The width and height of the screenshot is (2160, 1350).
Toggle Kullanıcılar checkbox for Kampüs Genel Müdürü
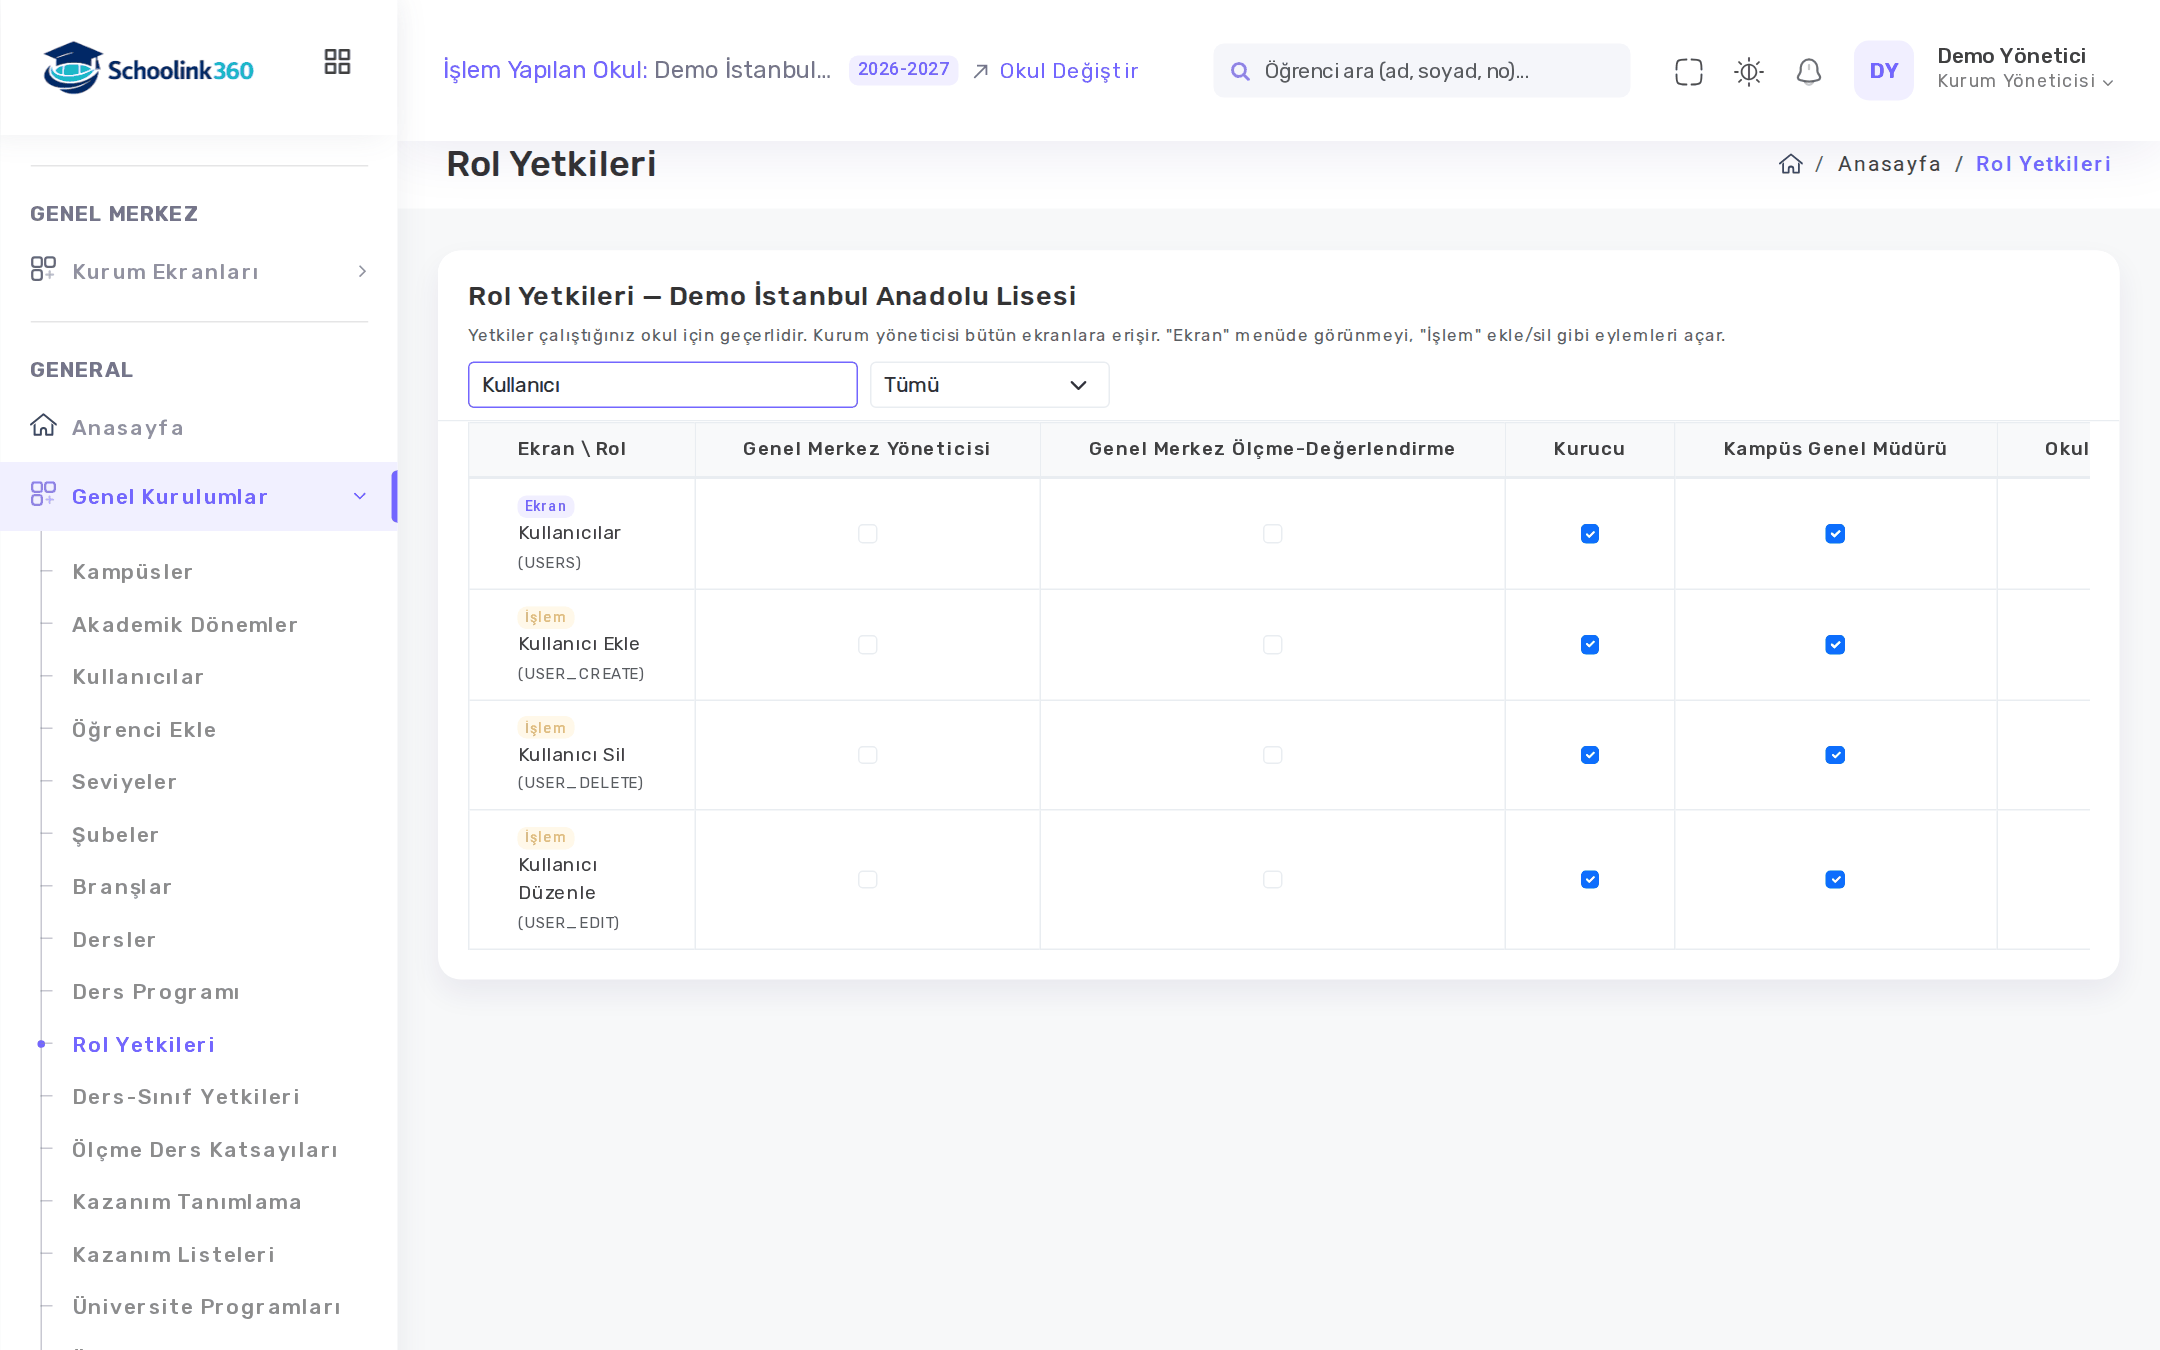1834,534
